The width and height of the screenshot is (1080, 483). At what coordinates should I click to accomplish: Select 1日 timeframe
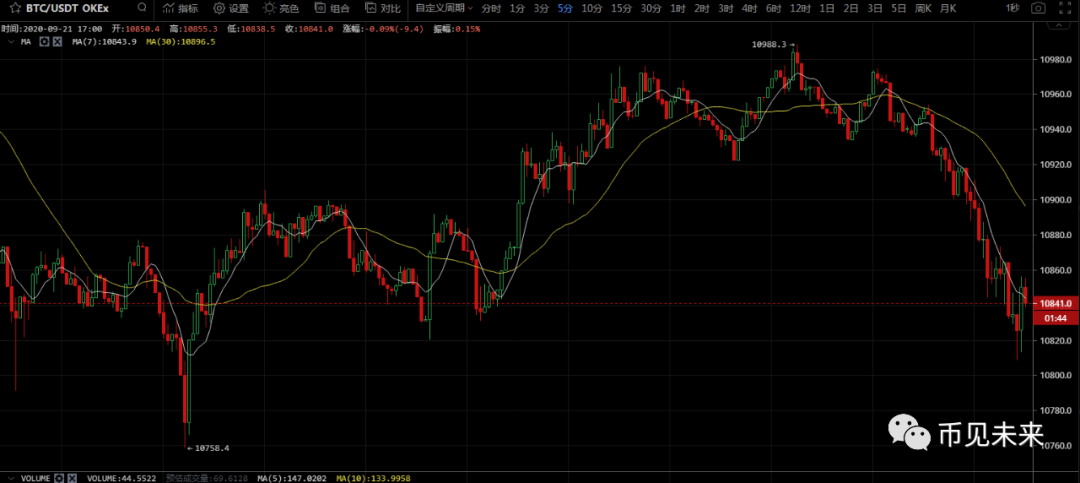pos(827,8)
